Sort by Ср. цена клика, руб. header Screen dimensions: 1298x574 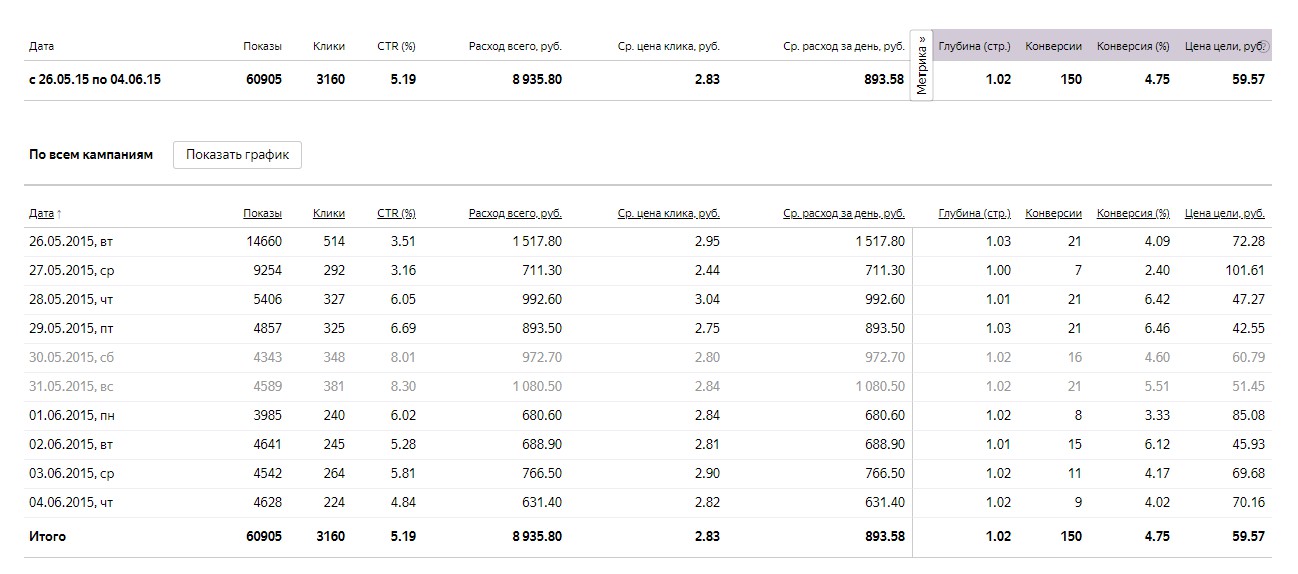click(x=668, y=213)
